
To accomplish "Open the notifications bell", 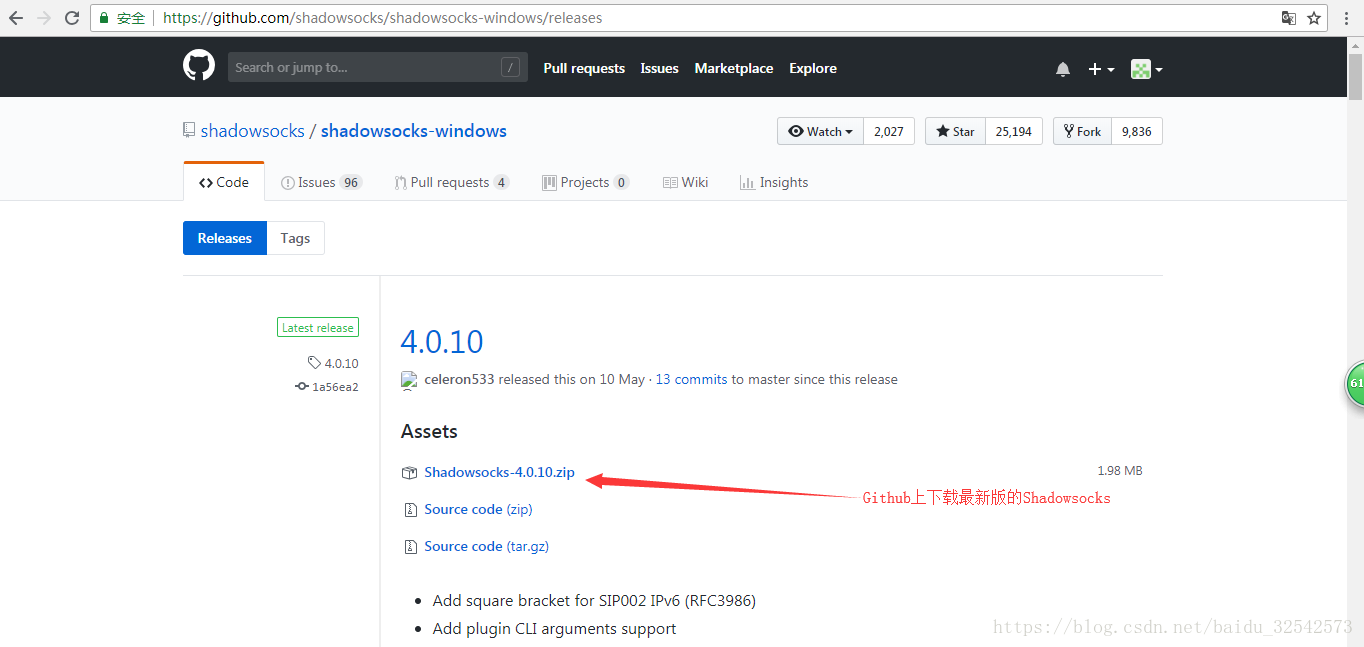I will pos(1063,69).
